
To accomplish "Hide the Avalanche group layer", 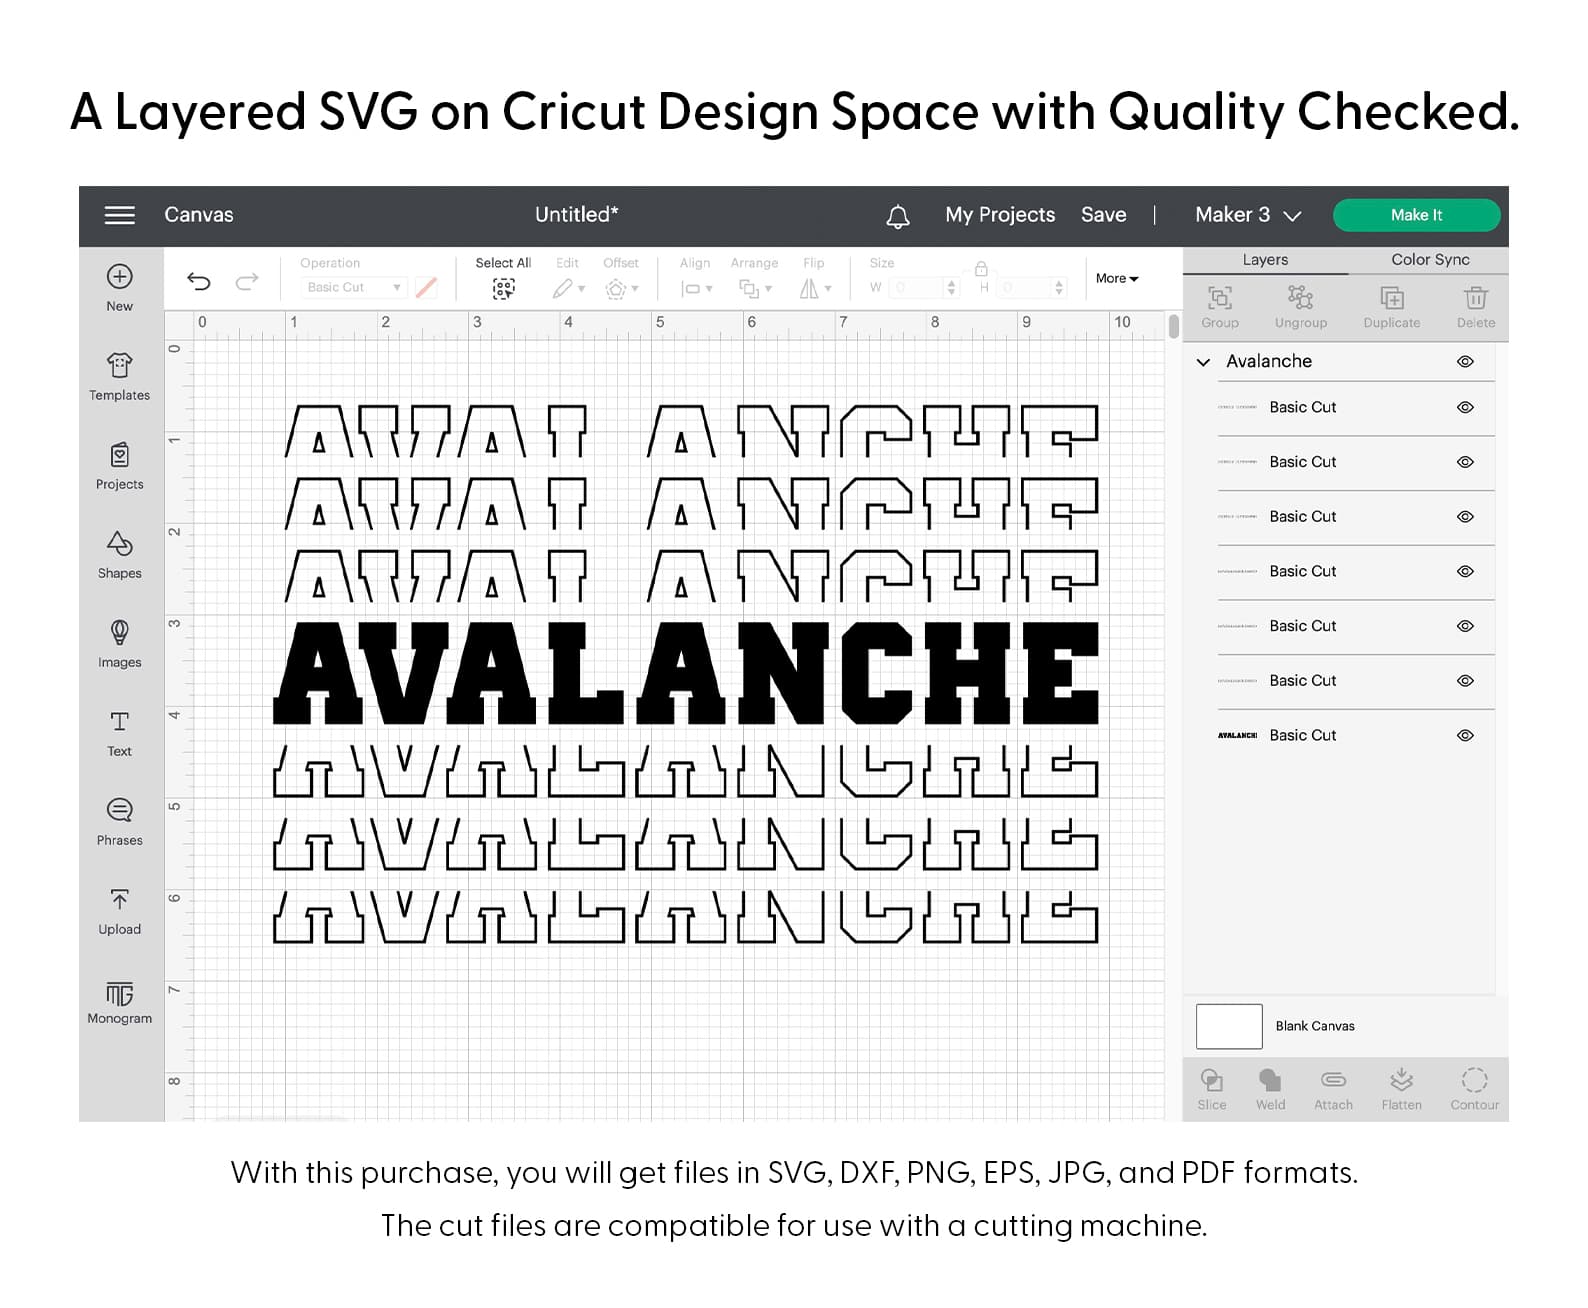I will 1465,362.
